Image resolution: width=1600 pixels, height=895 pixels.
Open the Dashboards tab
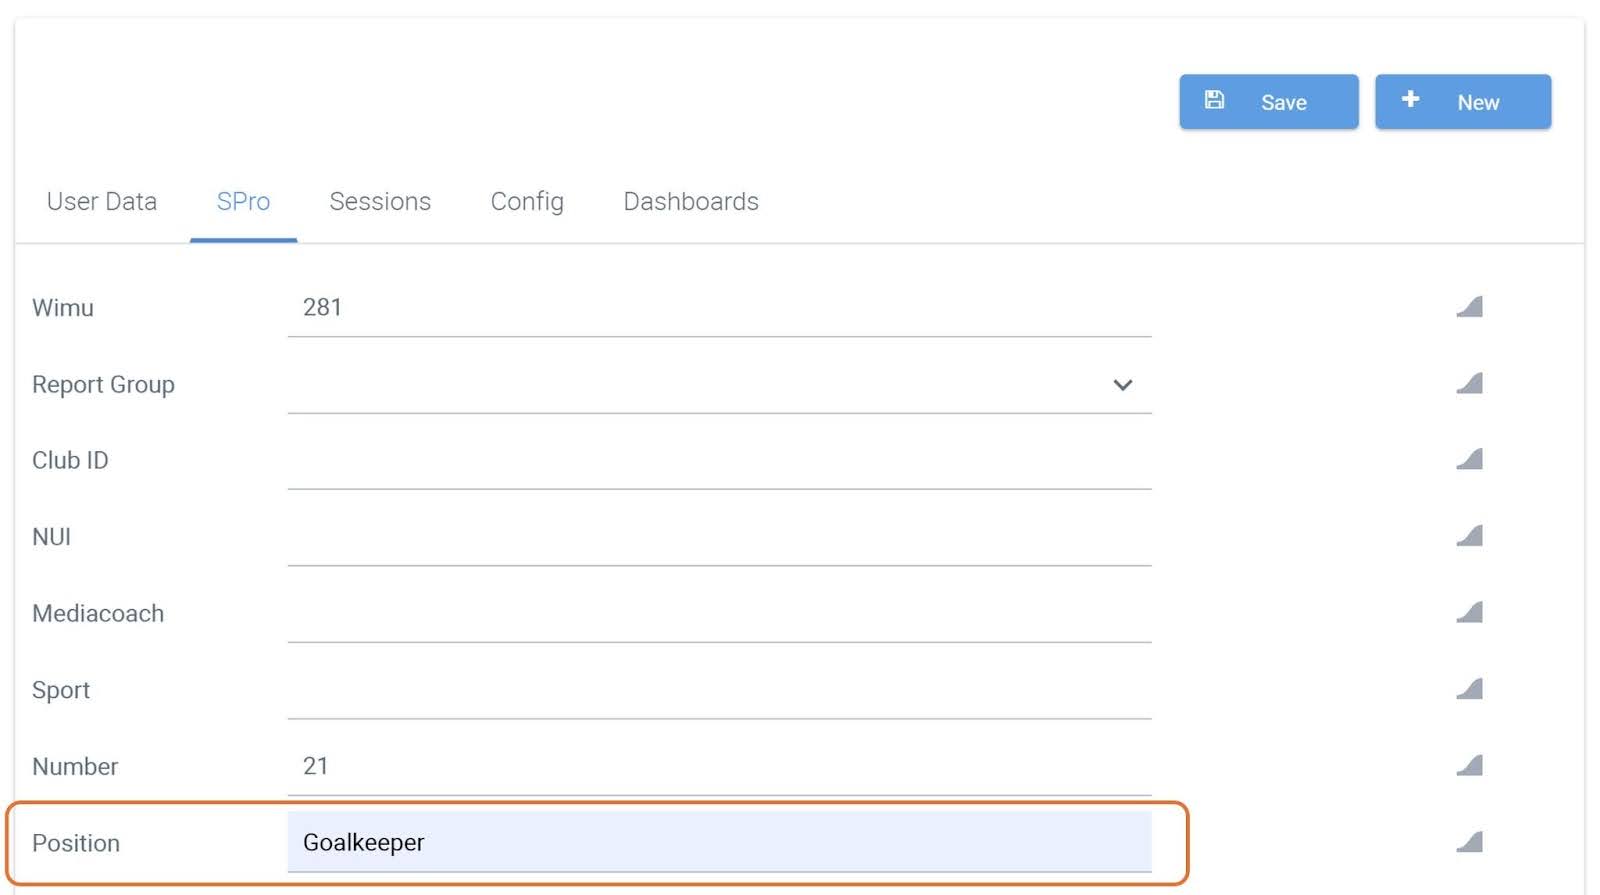691,202
